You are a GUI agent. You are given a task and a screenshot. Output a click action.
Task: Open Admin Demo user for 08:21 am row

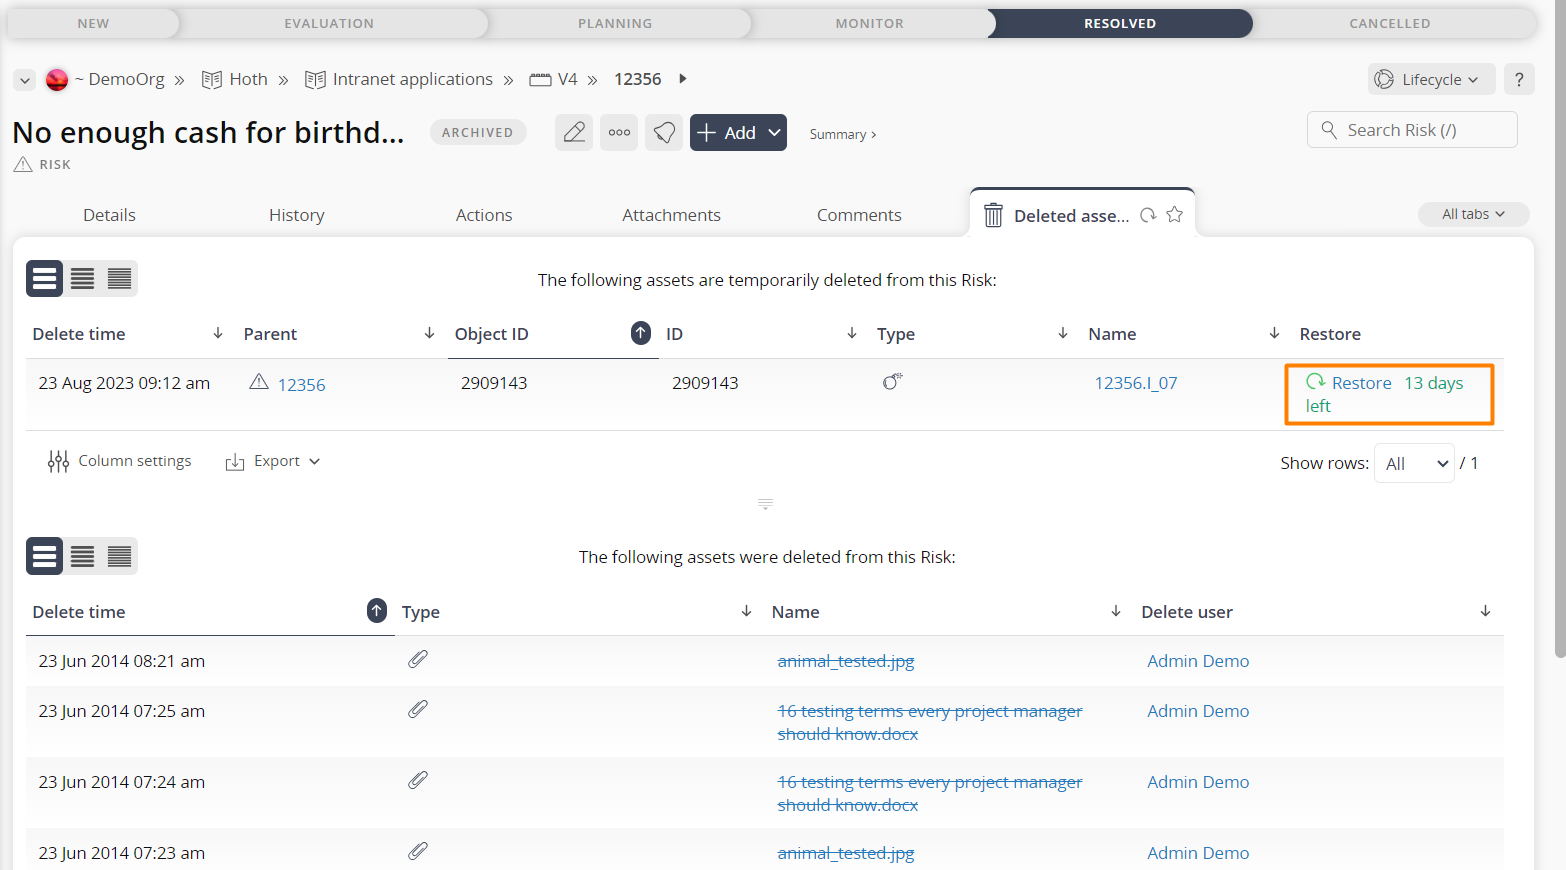(1198, 661)
